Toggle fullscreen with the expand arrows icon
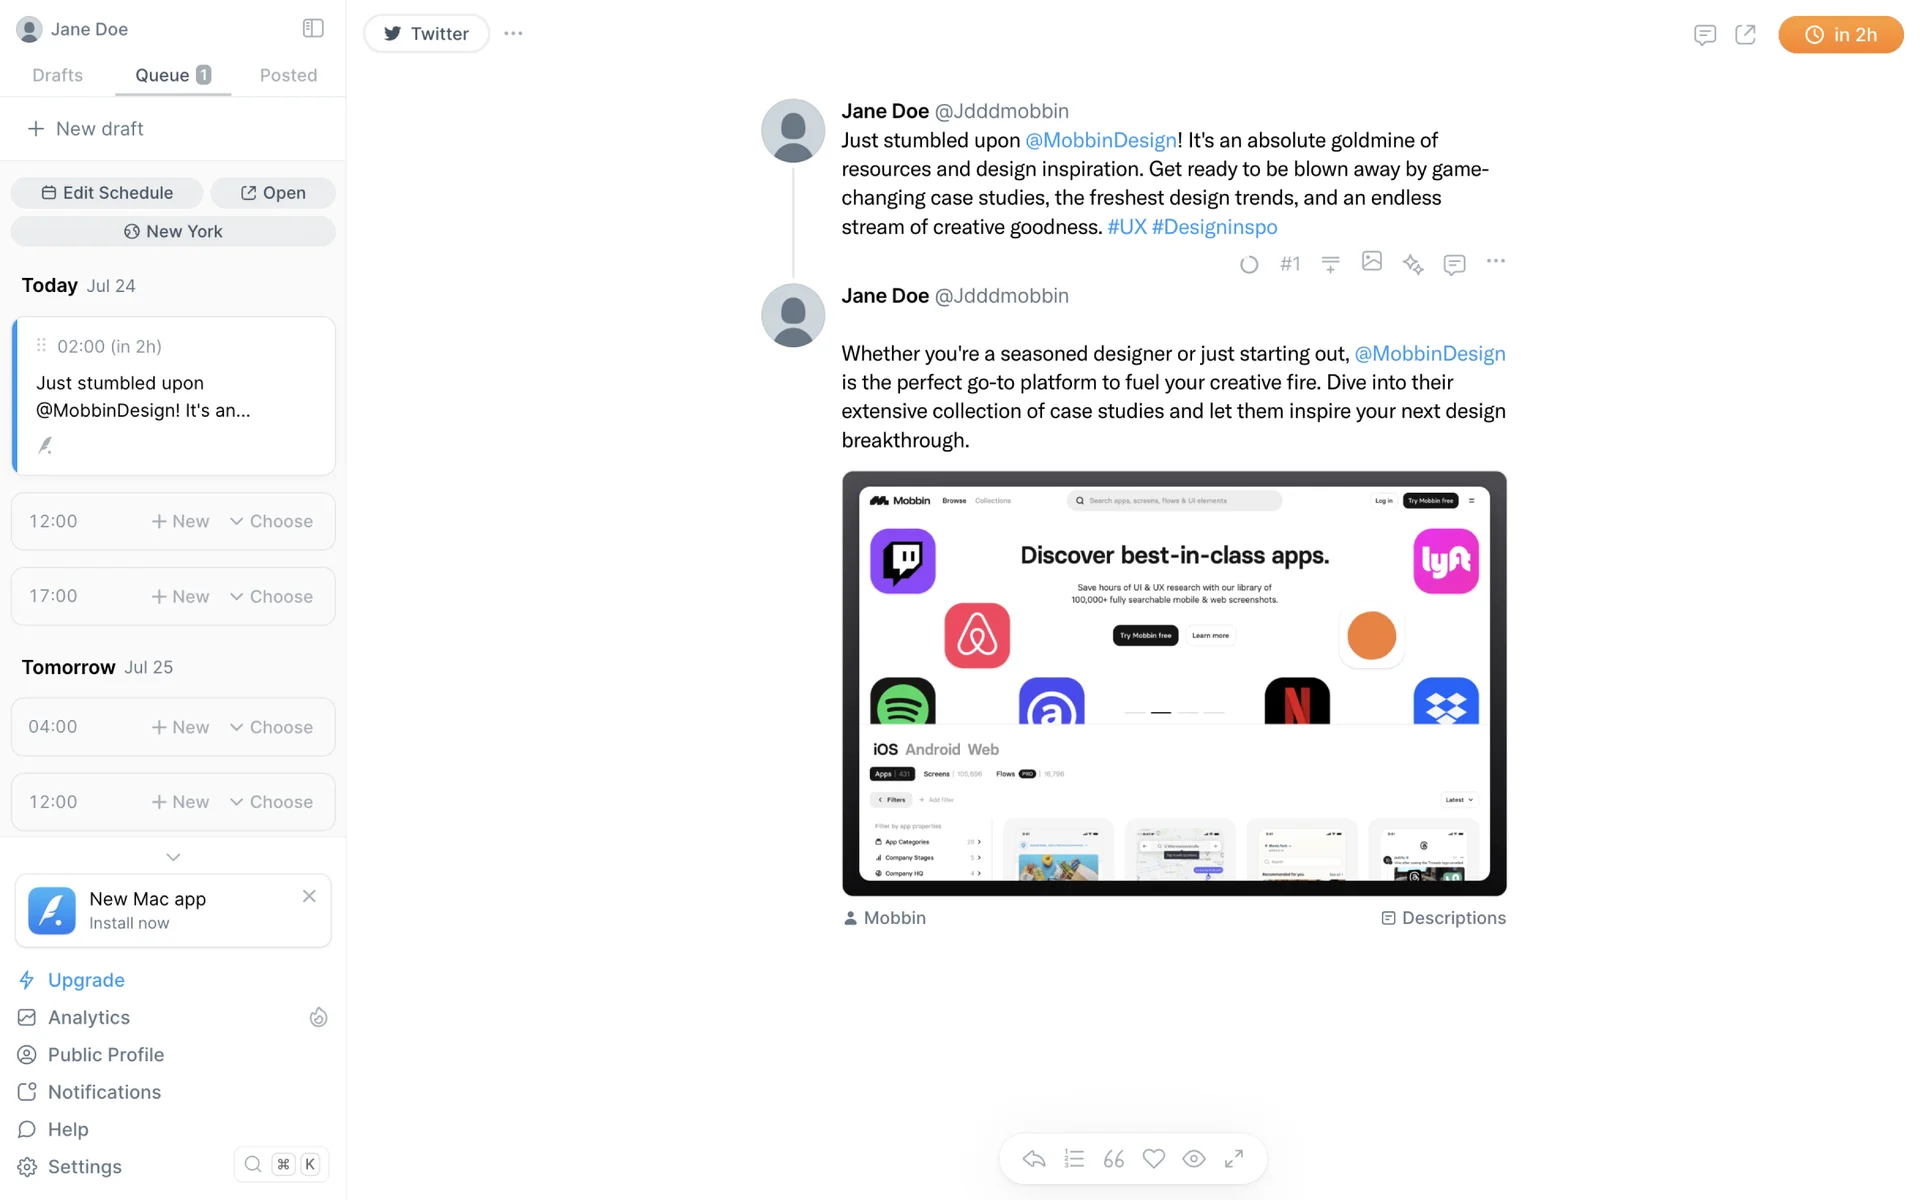 [1233, 1158]
